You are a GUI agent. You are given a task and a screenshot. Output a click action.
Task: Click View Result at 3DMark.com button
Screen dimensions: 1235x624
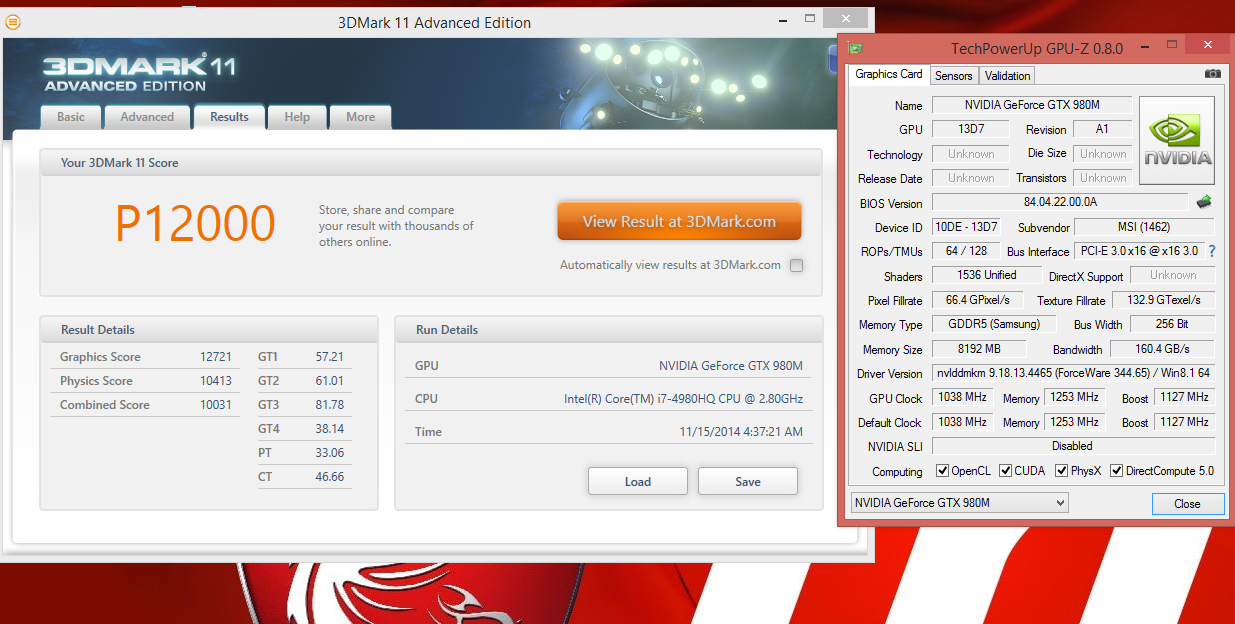click(x=679, y=222)
